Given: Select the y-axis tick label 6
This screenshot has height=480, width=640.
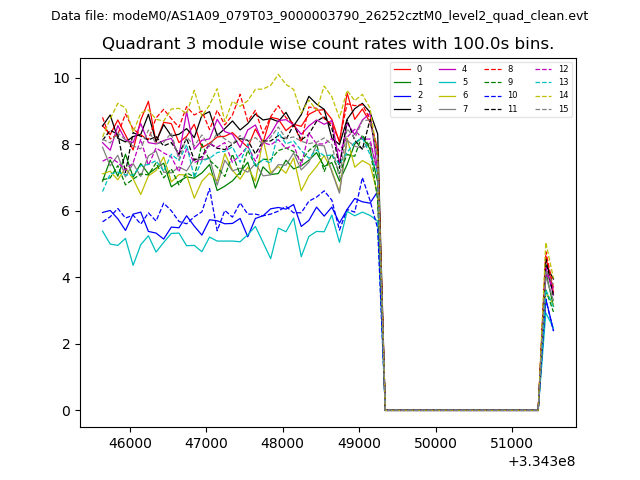Looking at the screenshot, I should (x=65, y=211).
